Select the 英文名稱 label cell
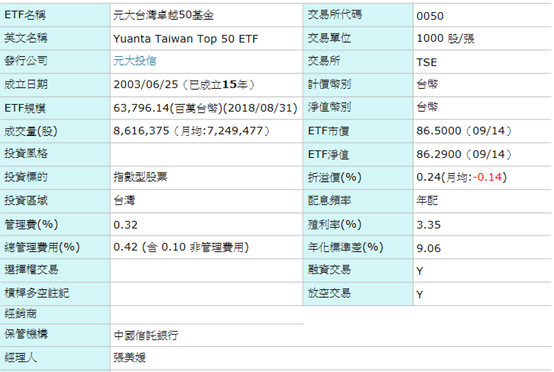 pos(55,38)
